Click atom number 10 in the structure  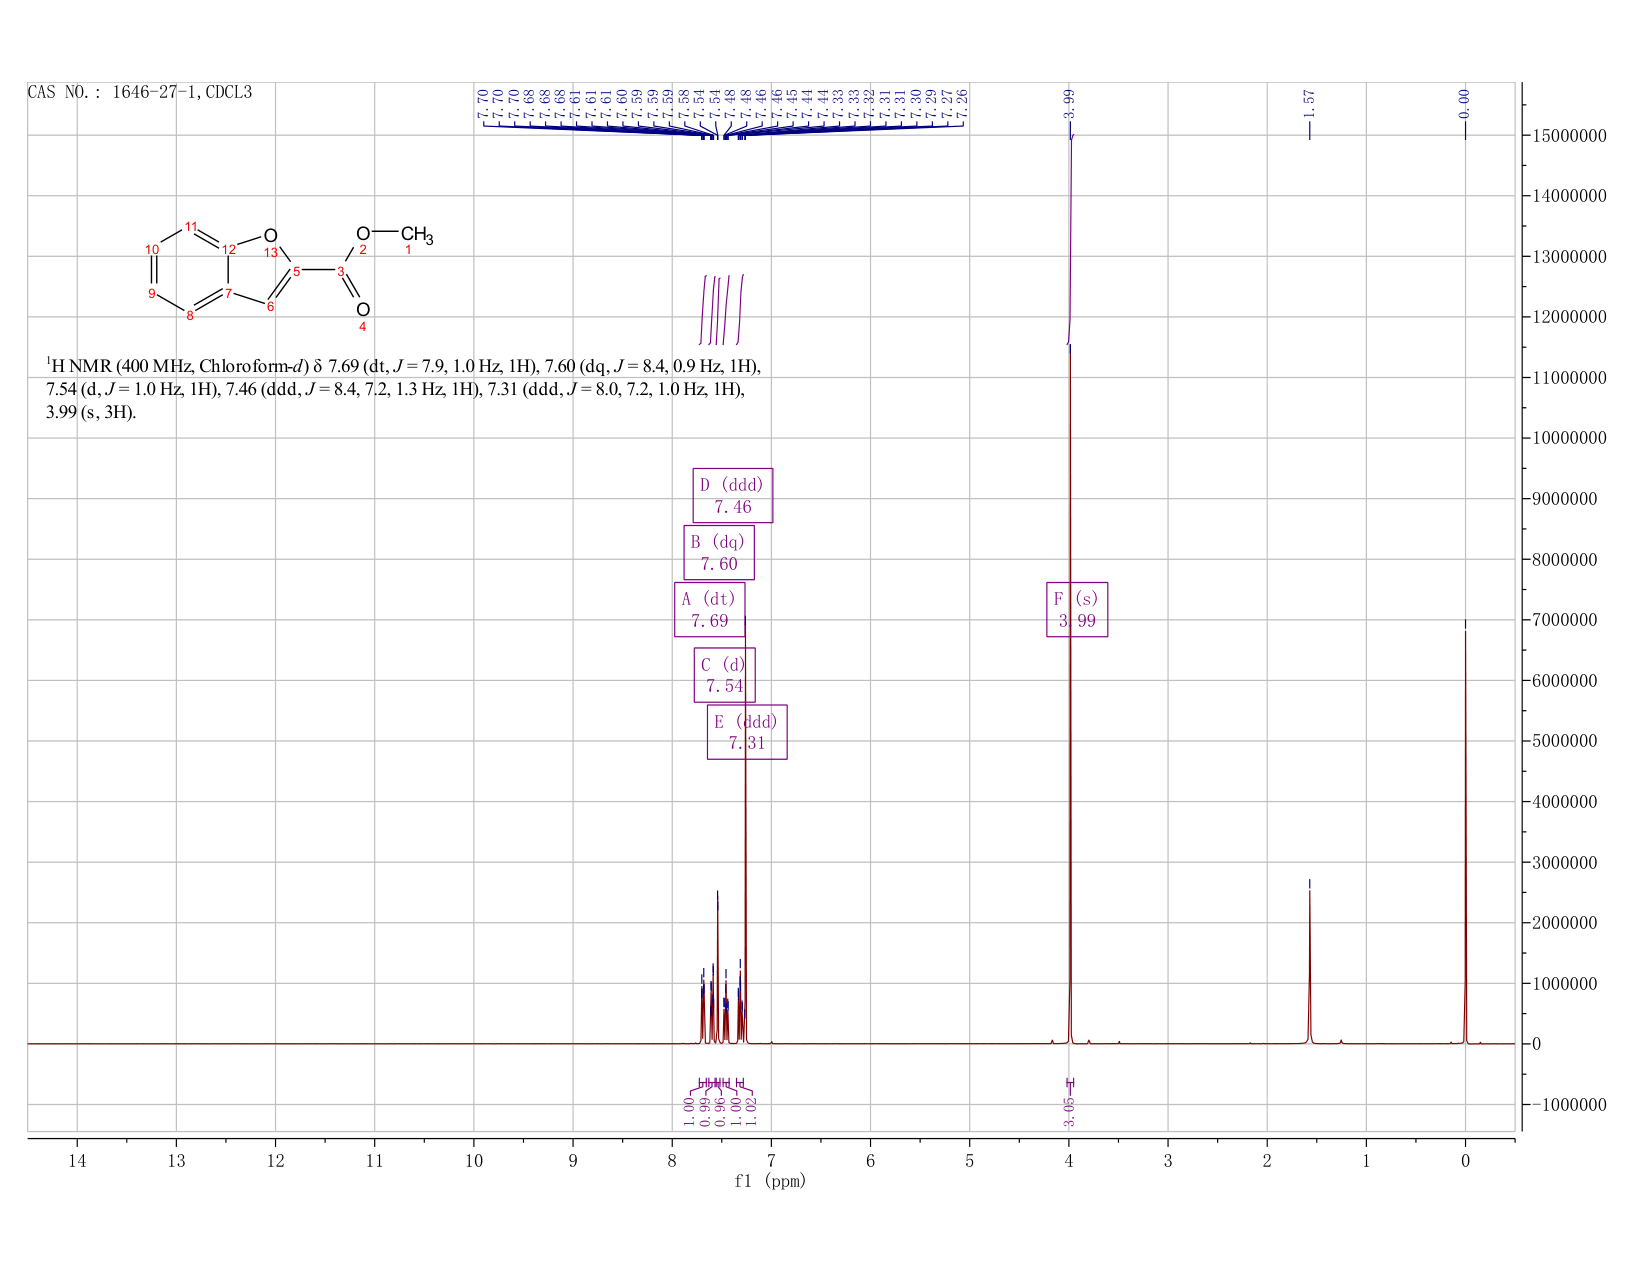pos(152,249)
